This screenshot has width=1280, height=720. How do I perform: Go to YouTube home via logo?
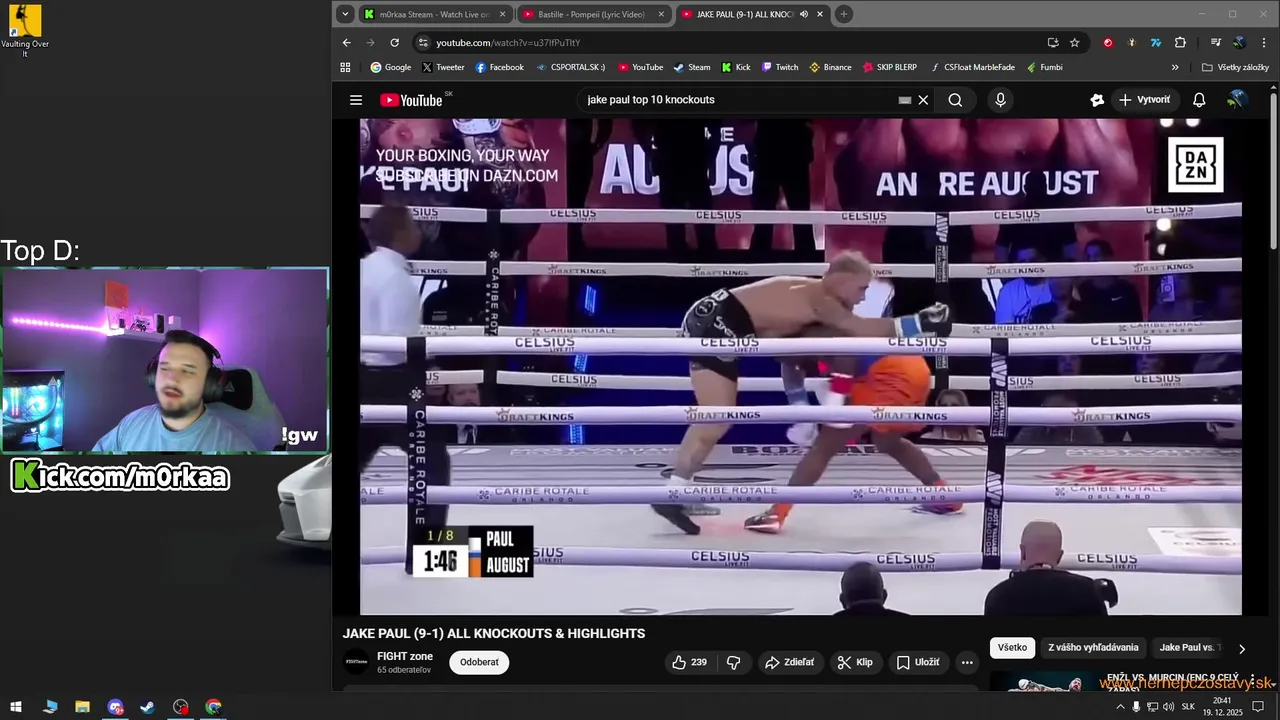click(411, 100)
